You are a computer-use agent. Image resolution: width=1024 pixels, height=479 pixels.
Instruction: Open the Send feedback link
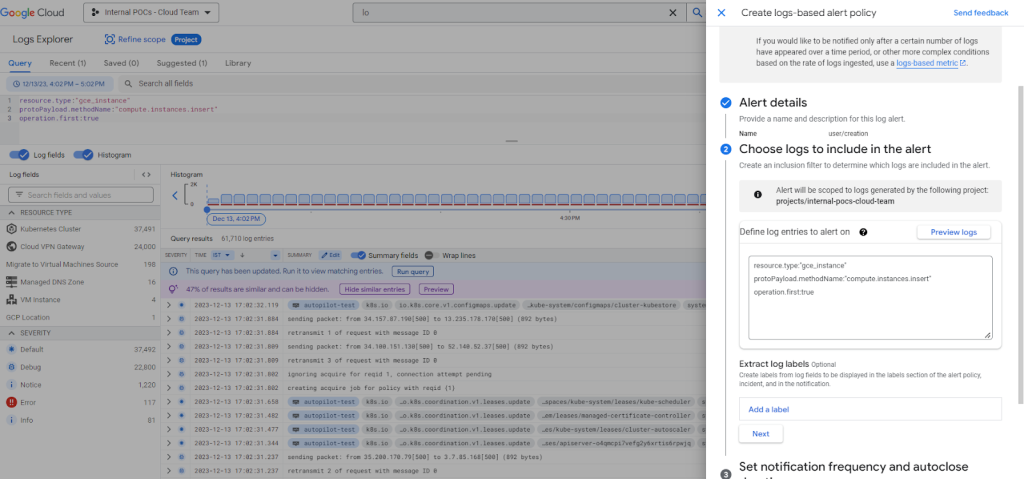tap(980, 12)
